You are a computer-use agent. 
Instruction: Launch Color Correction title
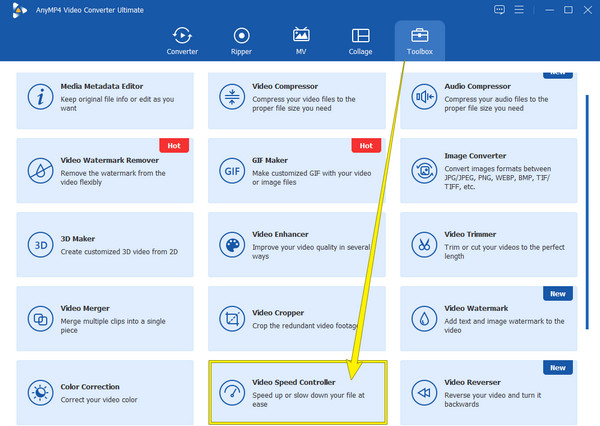[90, 387]
